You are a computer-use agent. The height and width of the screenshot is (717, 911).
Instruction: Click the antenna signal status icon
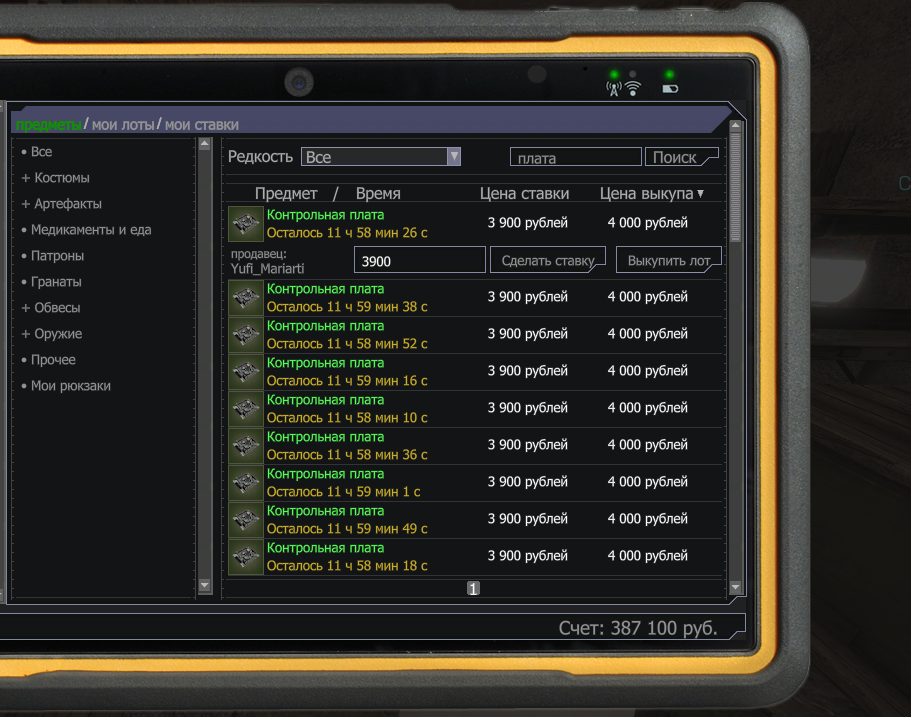(614, 89)
